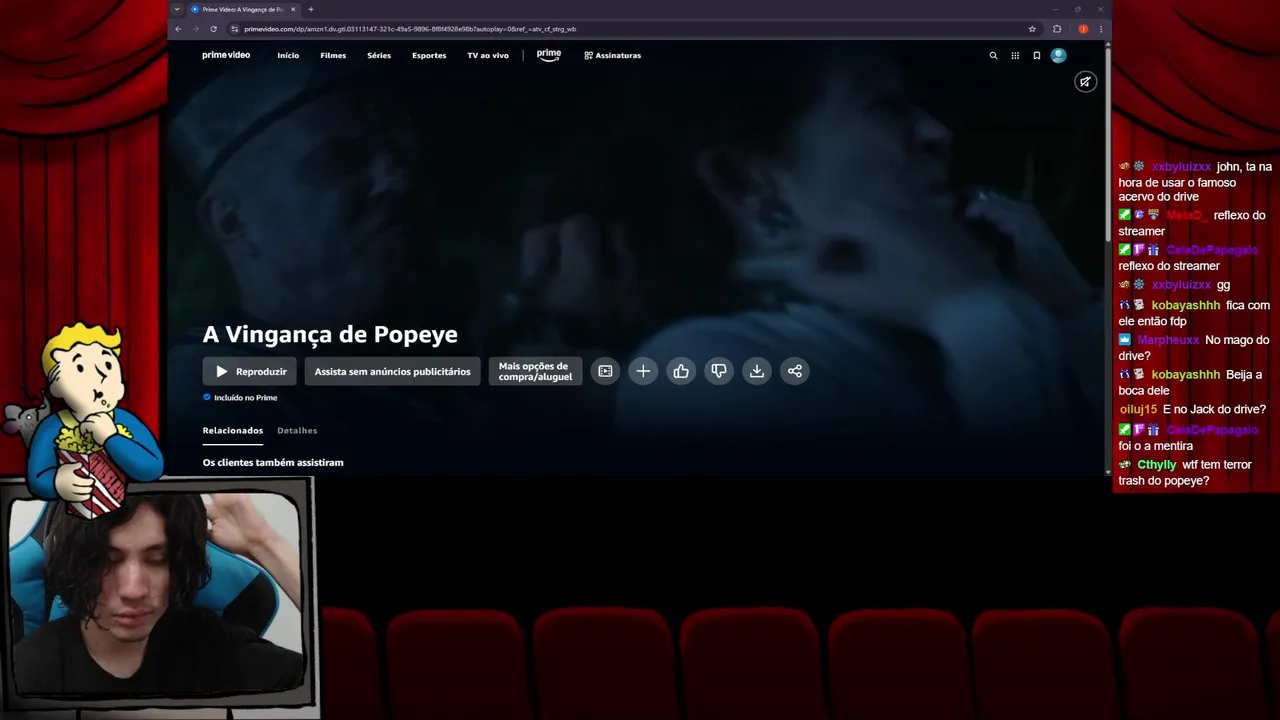Image resolution: width=1280 pixels, height=720 pixels.
Task: Reload the page with refresh icon
Action: [x=213, y=29]
